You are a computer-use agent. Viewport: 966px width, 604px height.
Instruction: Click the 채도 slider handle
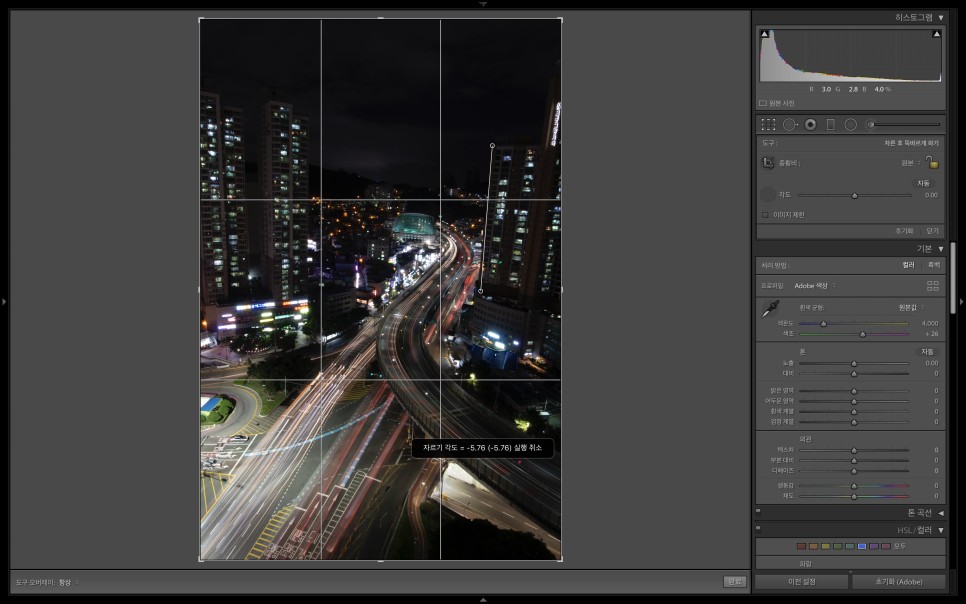(854, 496)
